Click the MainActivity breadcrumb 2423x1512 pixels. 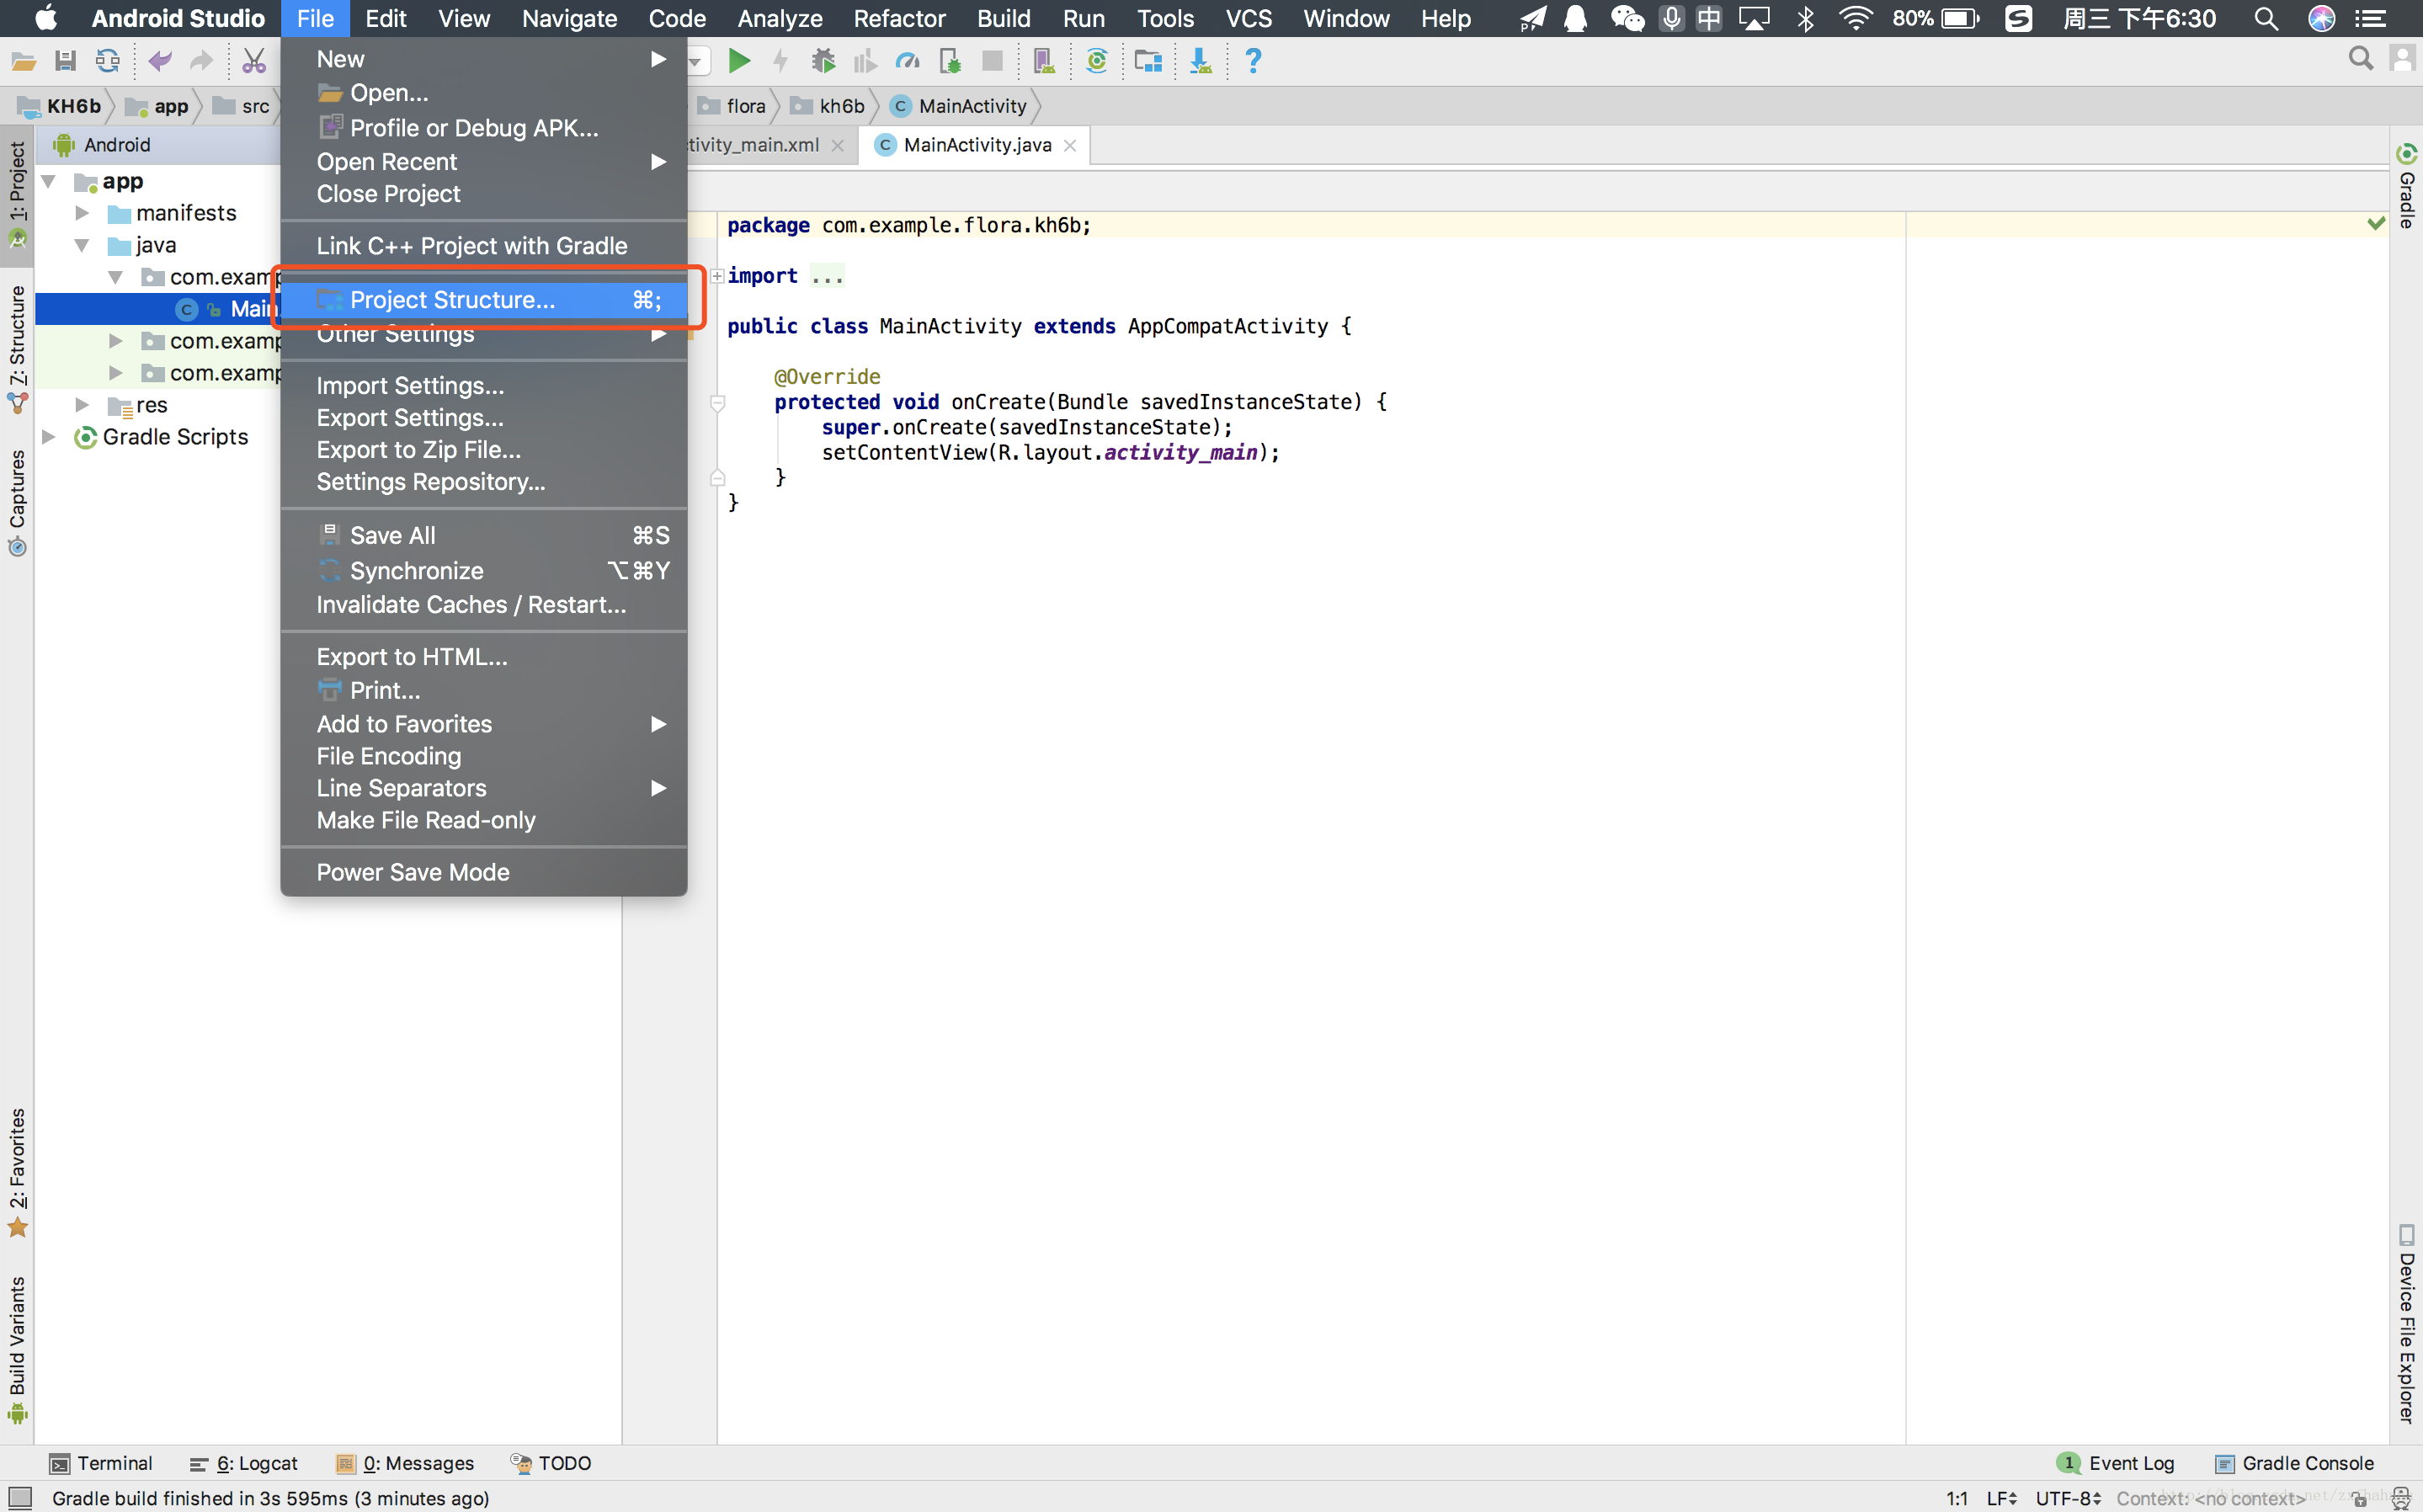pos(959,106)
